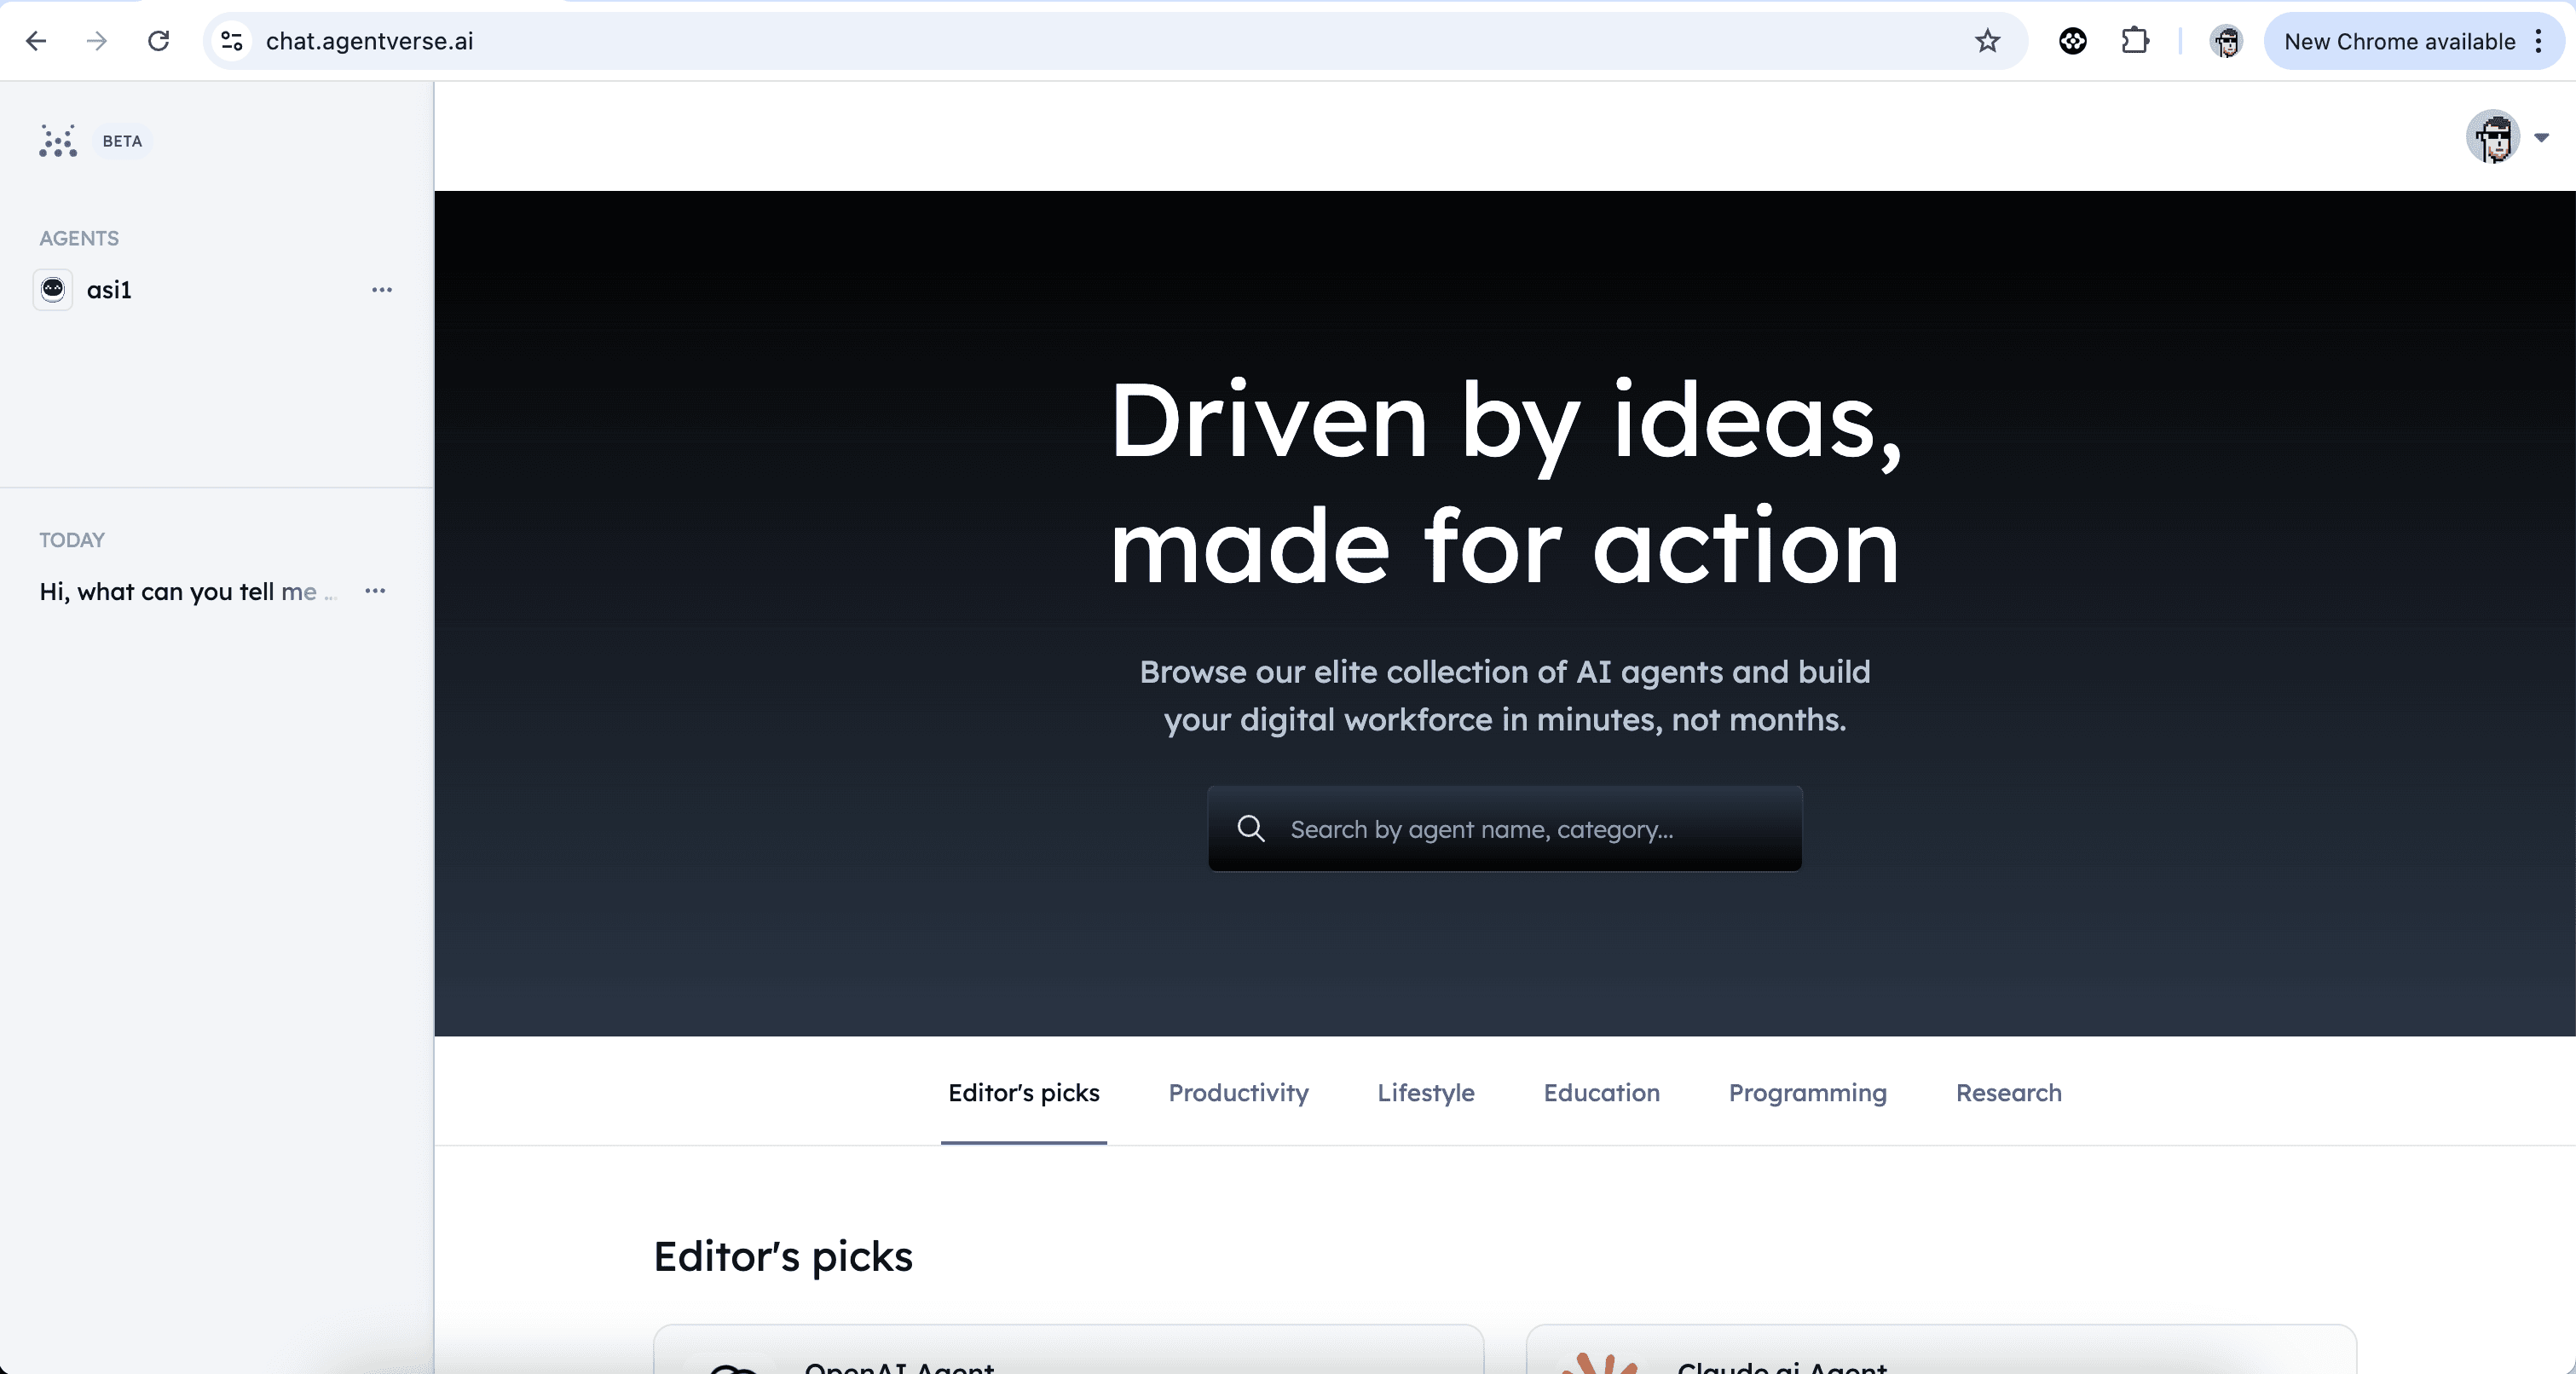Switch to the Programming tab
This screenshot has height=1374, width=2576.
(1807, 1093)
